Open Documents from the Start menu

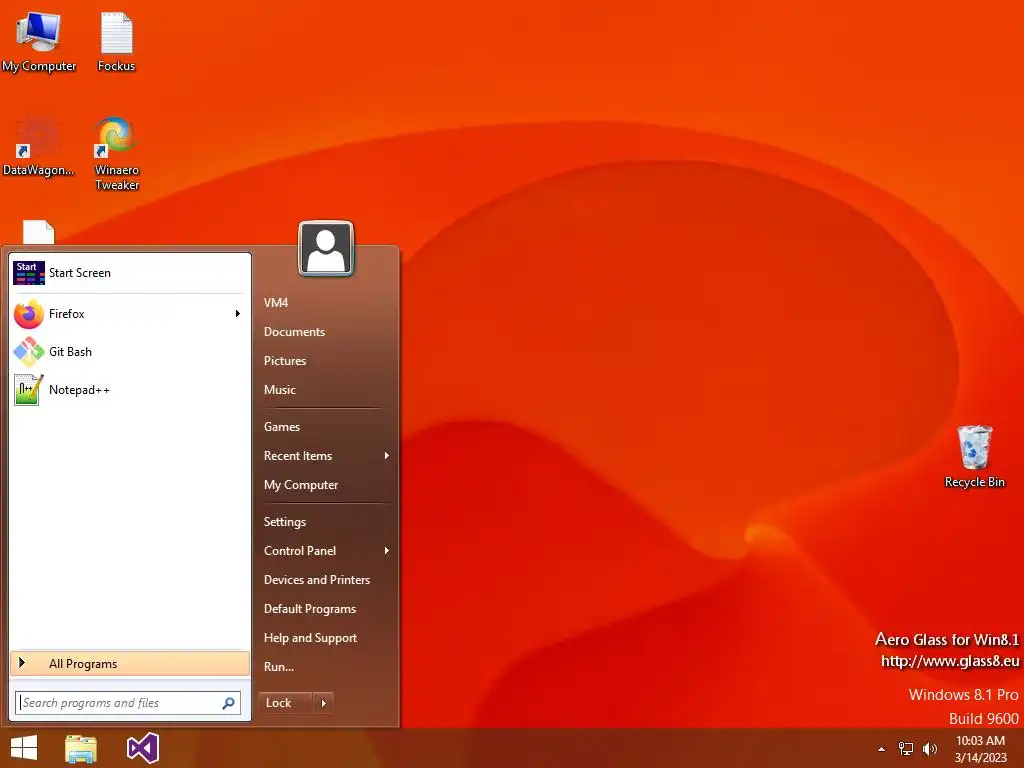(x=294, y=332)
